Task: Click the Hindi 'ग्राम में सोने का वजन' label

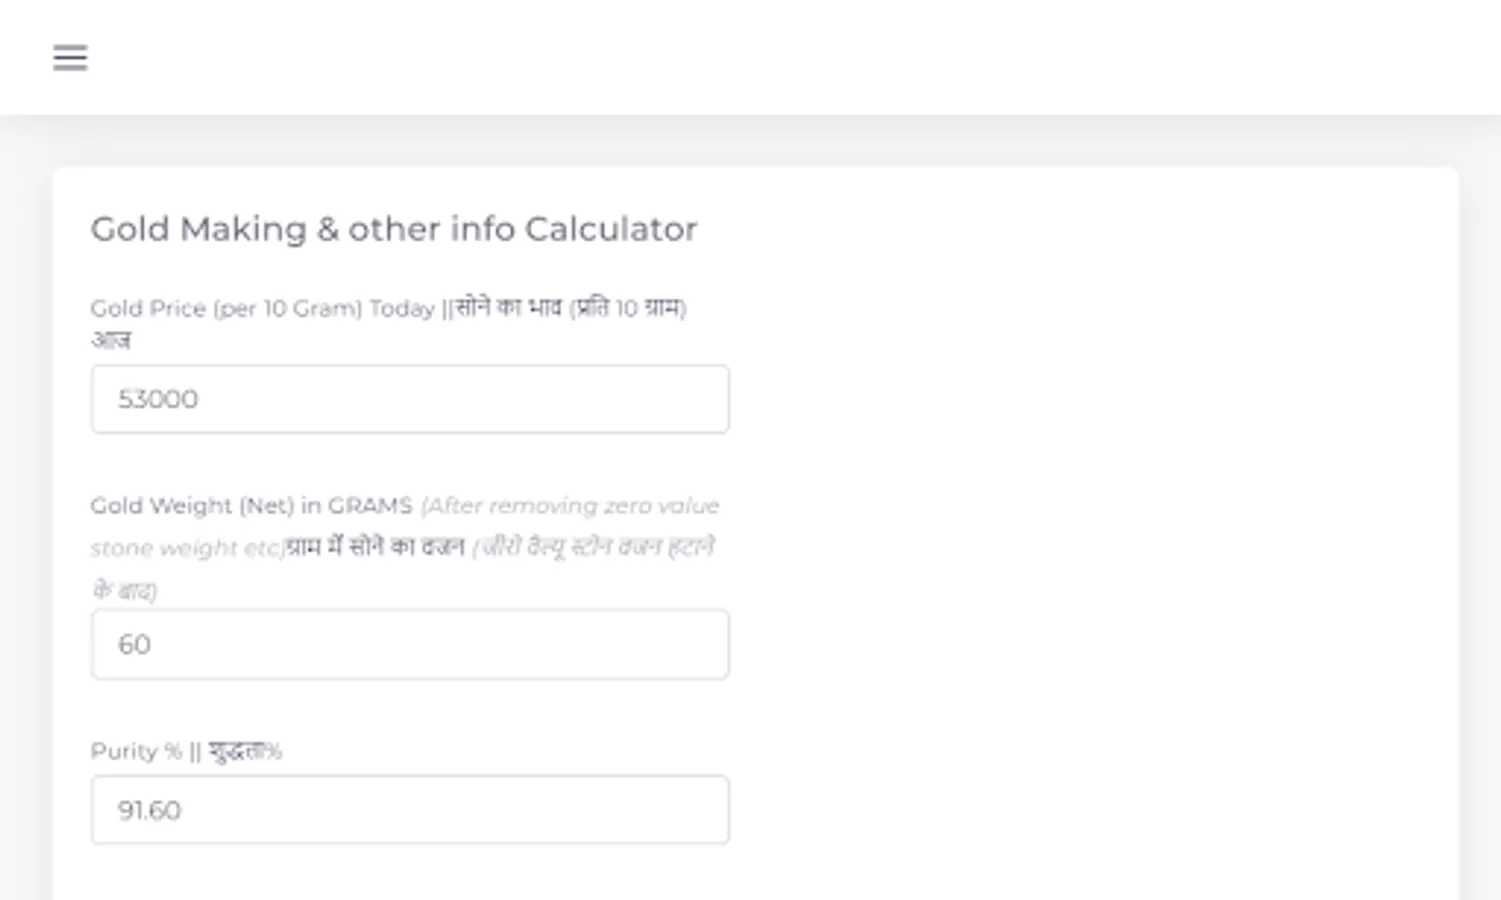Action: click(376, 548)
